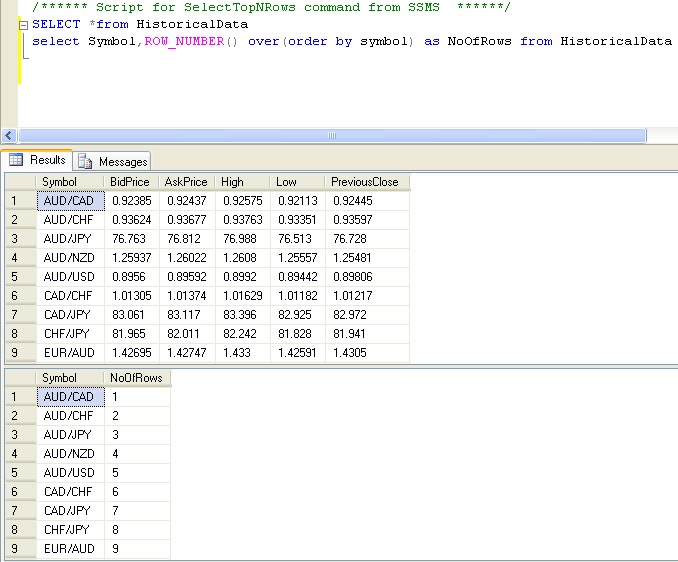This screenshot has width=678, height=562.
Task: Click AUD/USD symbol cell in second grid
Action: [70, 473]
